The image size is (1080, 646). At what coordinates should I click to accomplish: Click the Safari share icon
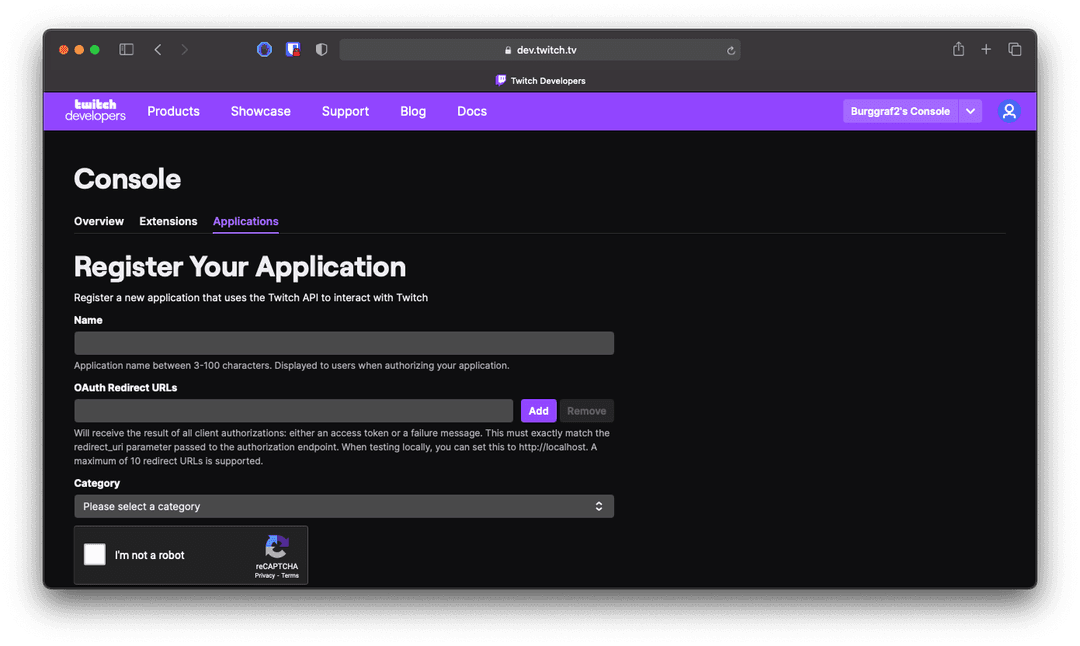957,48
